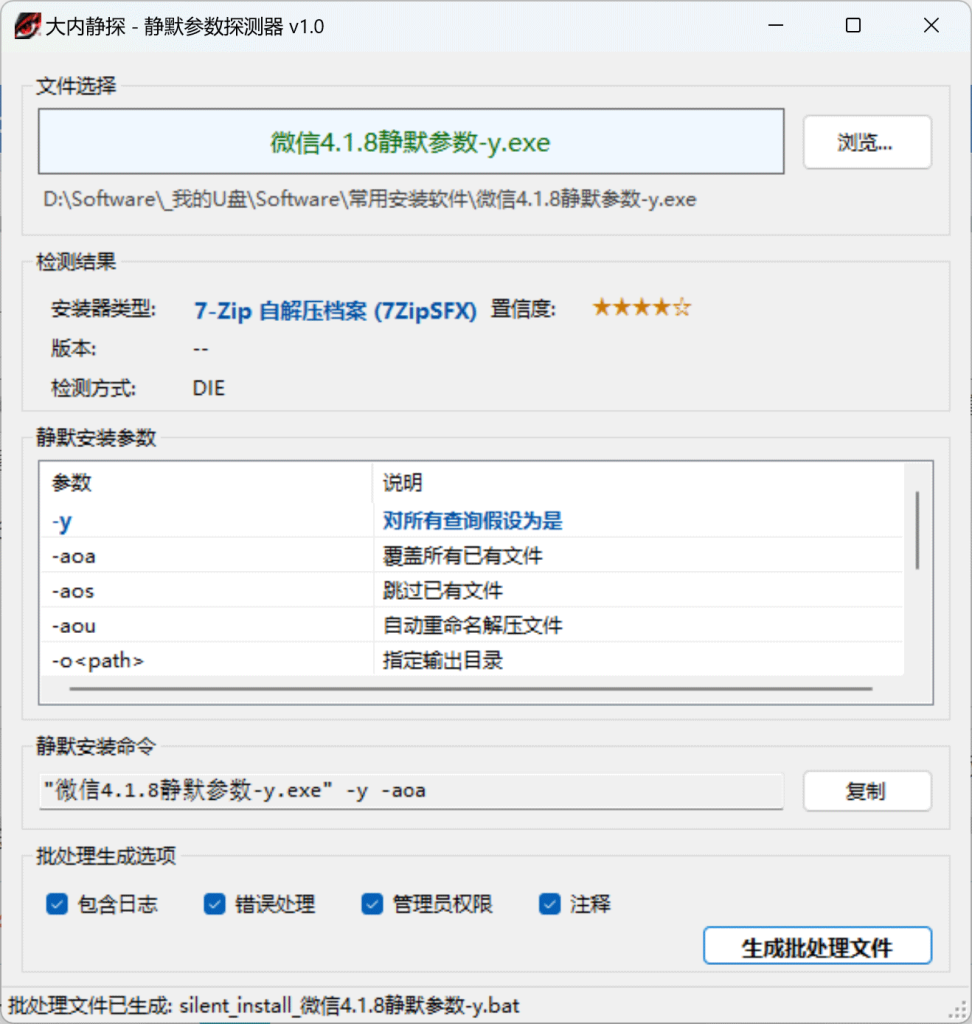
Task: Click the installer type 7-Zip 自解压档案 text
Action: coord(335,310)
